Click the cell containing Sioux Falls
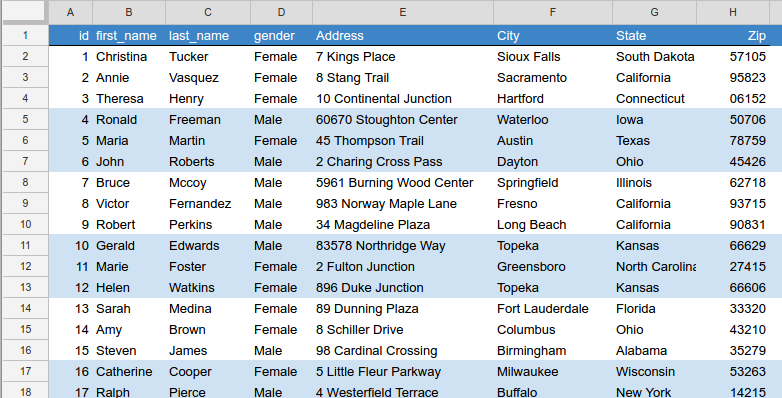The image size is (782, 398). (x=553, y=56)
